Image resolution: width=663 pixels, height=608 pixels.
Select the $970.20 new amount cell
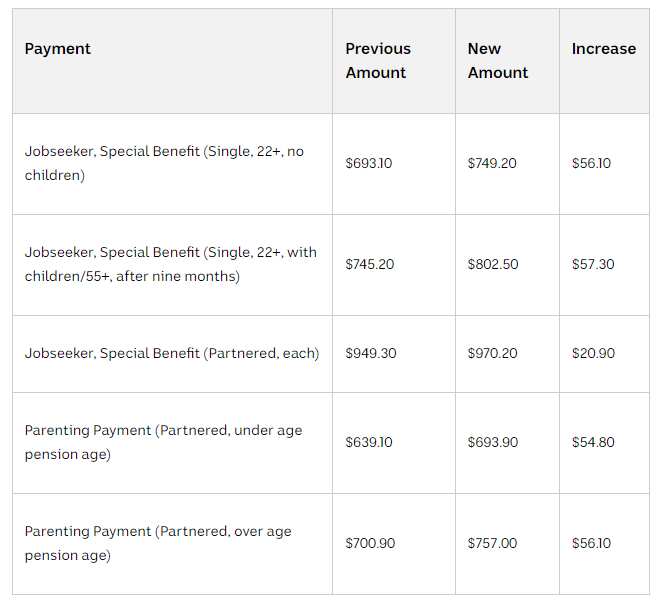[493, 354]
